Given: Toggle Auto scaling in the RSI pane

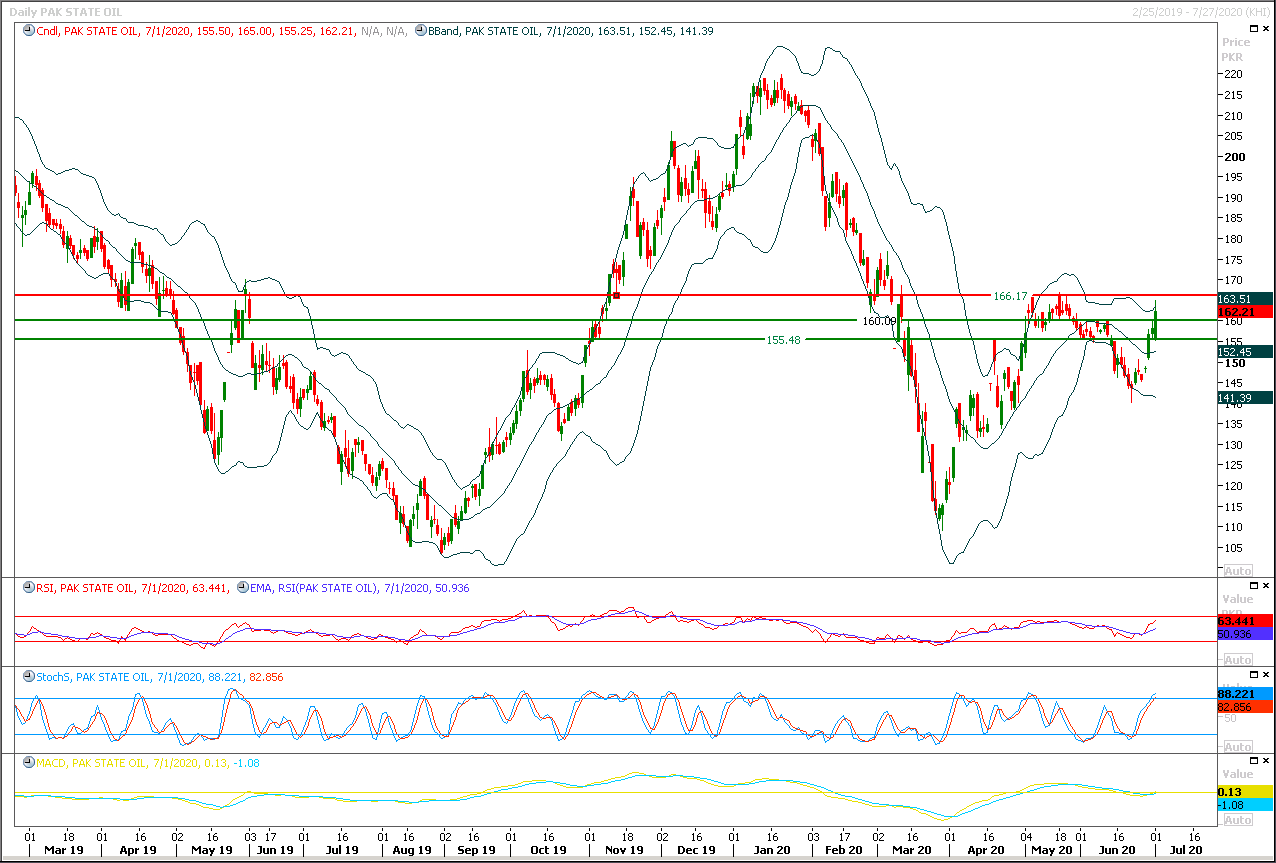Looking at the screenshot, I should point(1237,660).
